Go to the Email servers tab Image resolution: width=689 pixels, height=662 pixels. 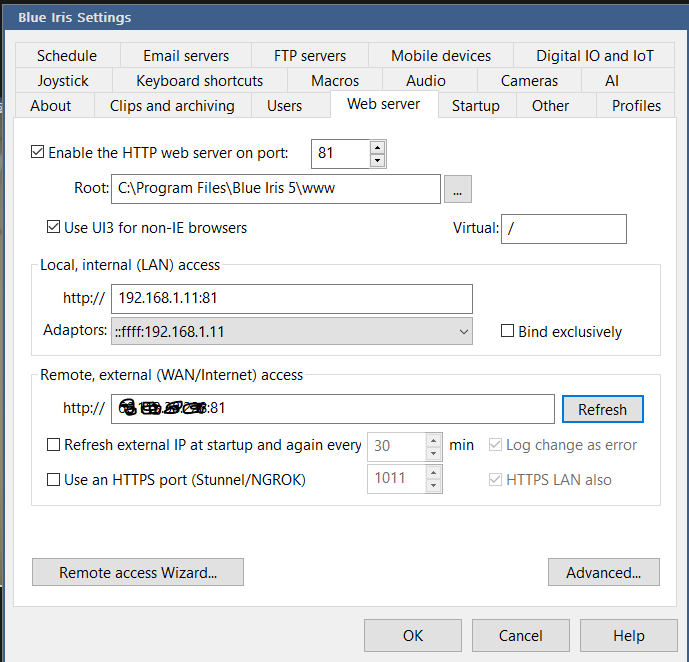[186, 56]
